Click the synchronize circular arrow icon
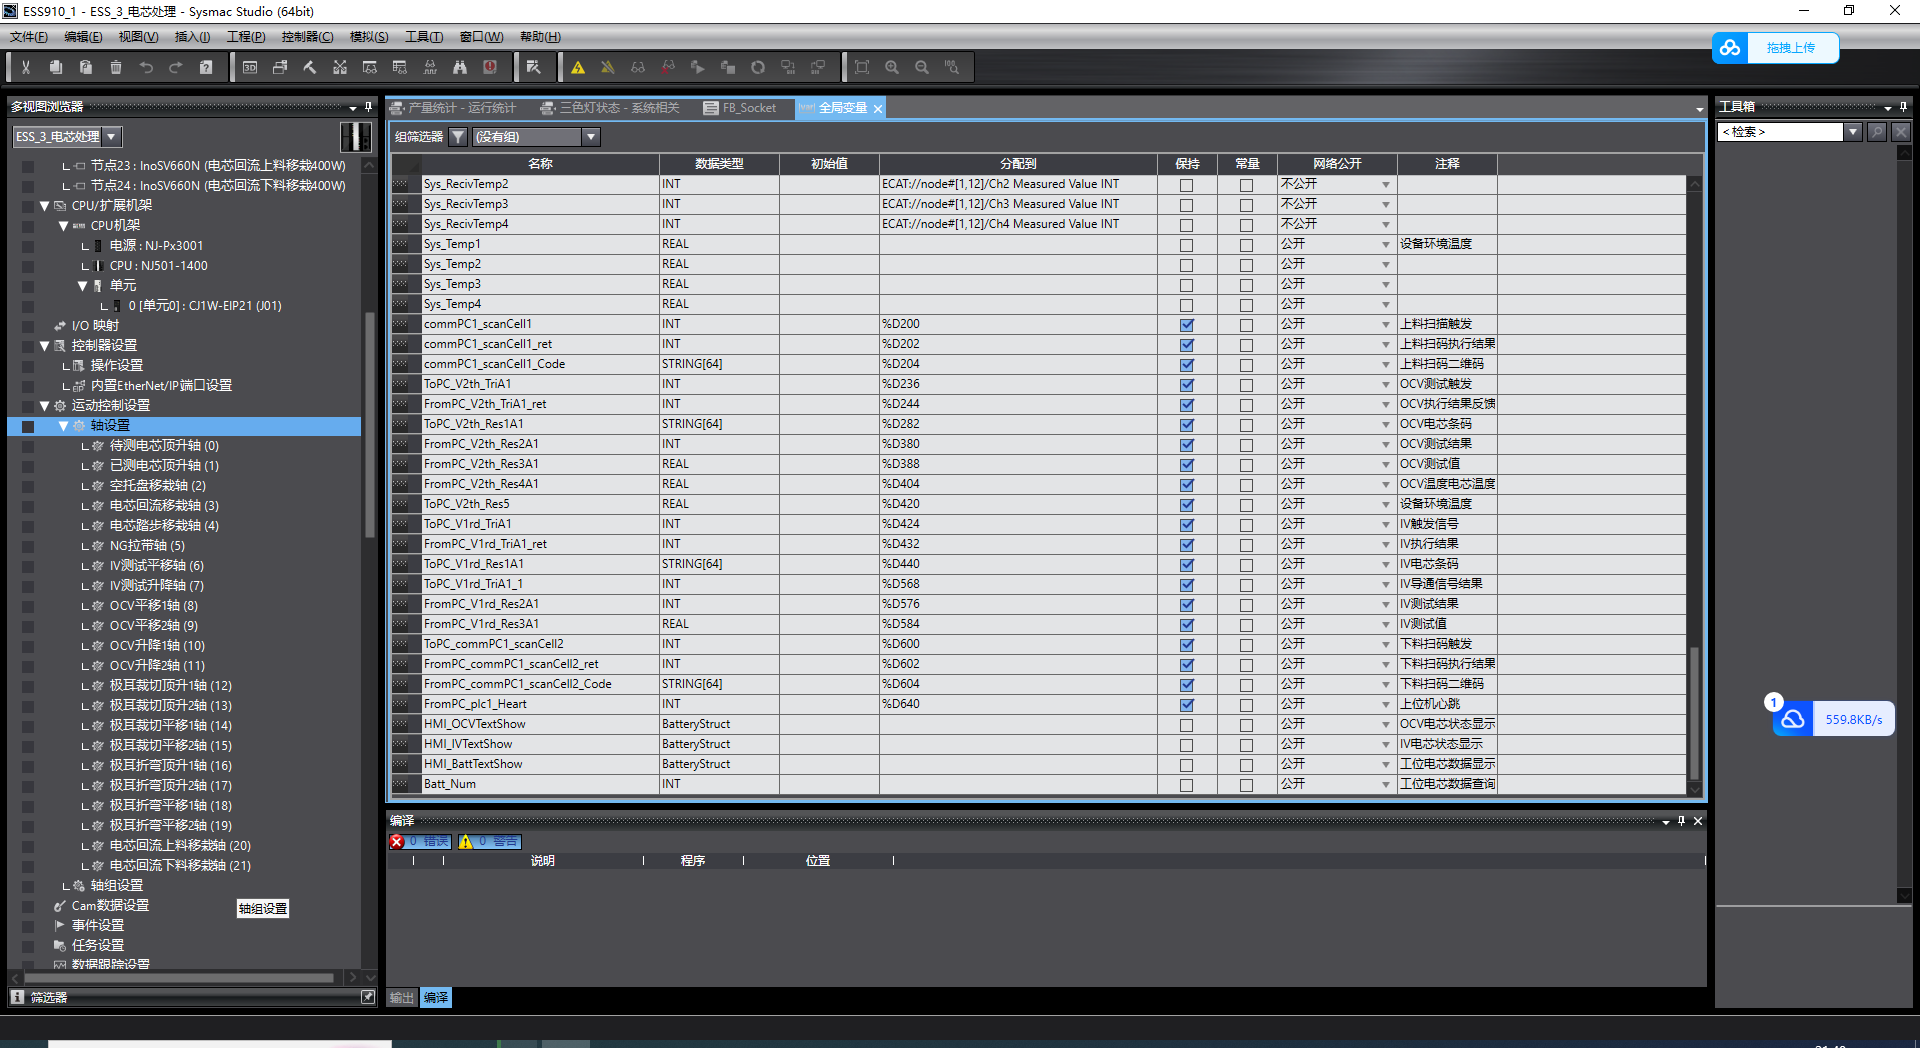Screen dimensions: 1920x1048 (758, 67)
